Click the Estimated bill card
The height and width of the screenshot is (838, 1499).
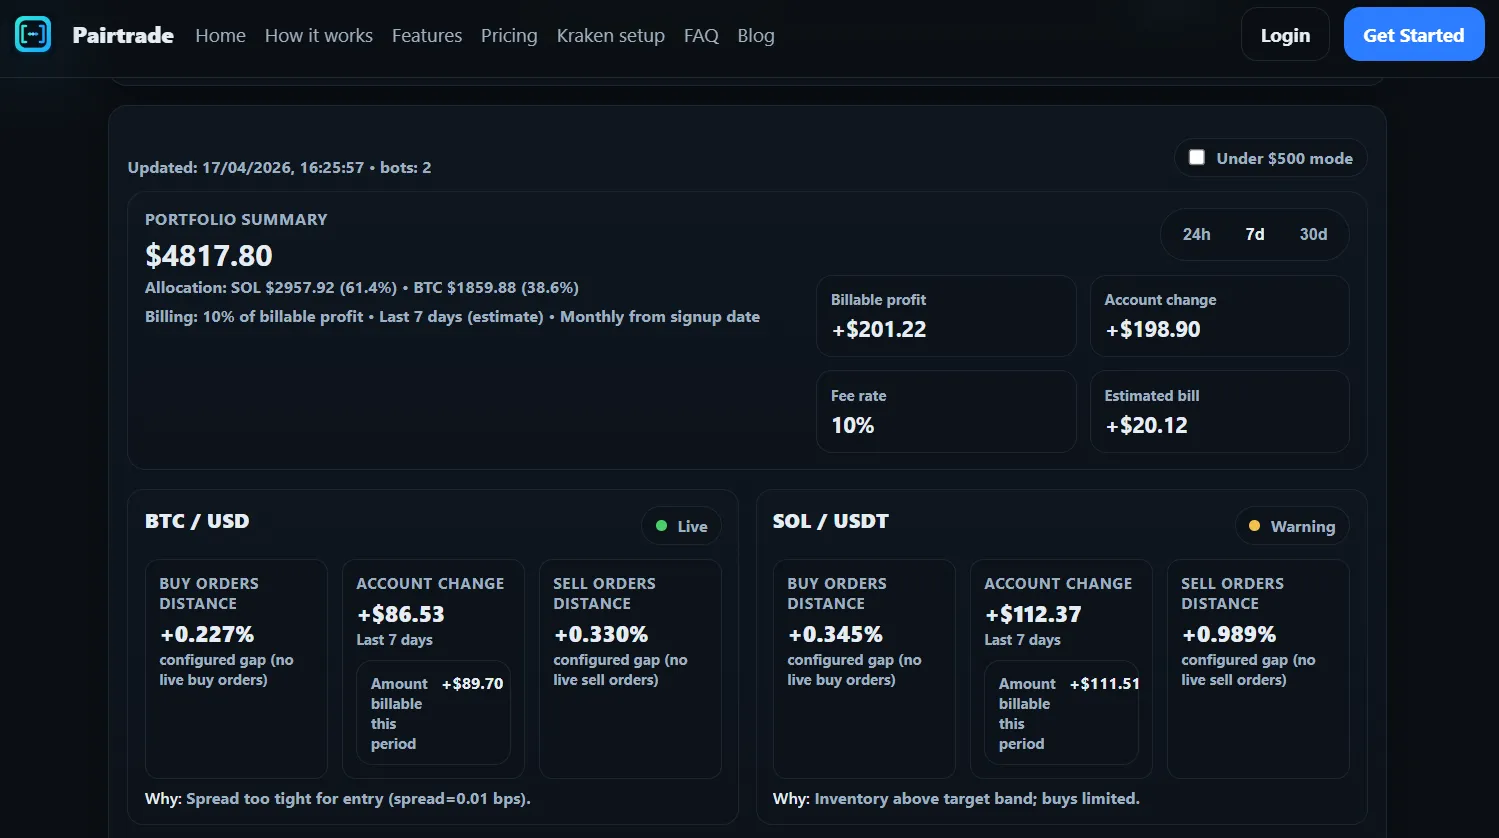tap(1219, 412)
